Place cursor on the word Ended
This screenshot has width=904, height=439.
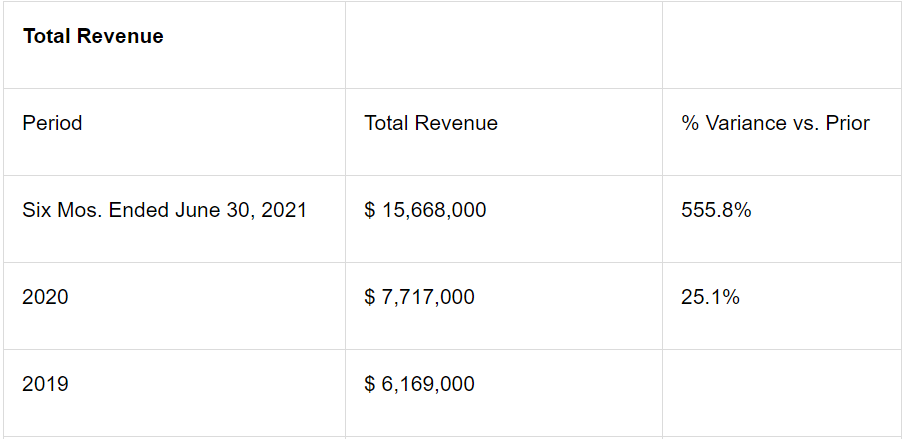[140, 211]
